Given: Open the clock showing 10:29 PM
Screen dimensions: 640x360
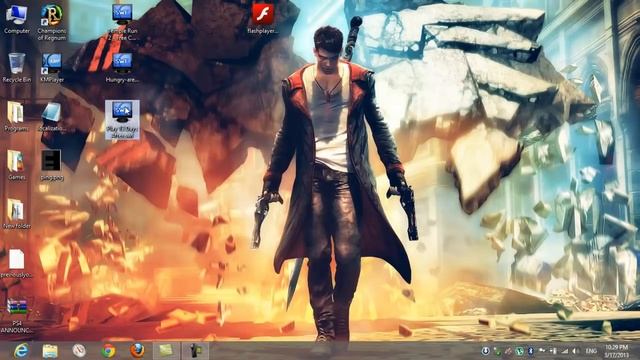Looking at the screenshot, I should click(617, 351).
